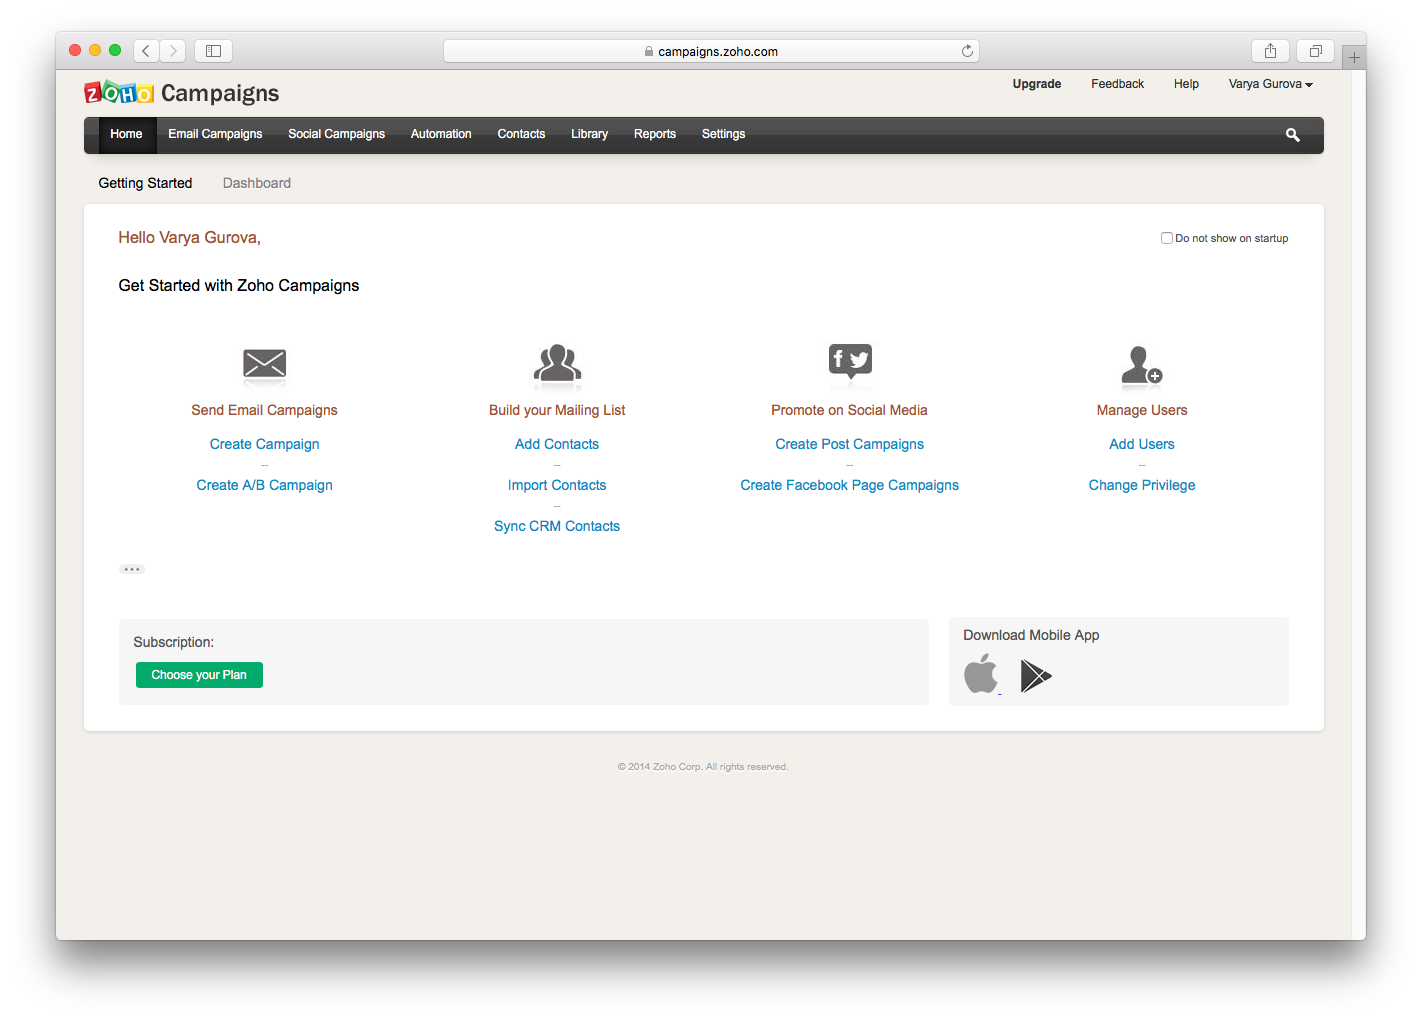Click the Change Privilege link
The height and width of the screenshot is (1020, 1422).
pyautogui.click(x=1142, y=485)
